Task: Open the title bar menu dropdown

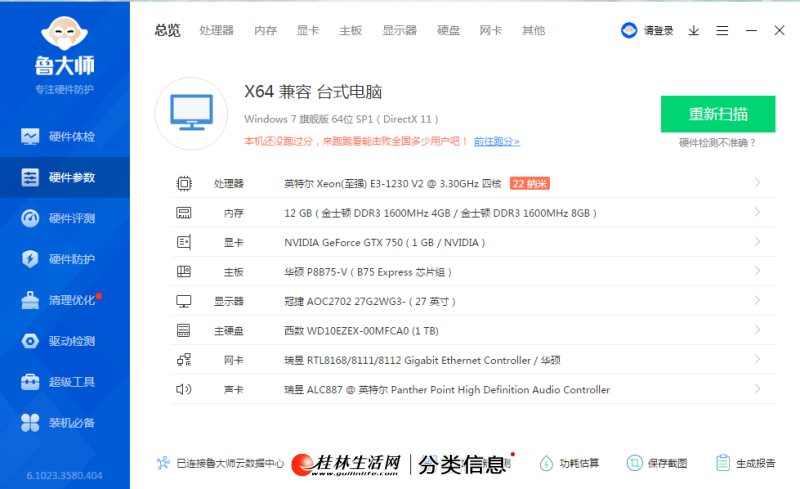Action: (723, 31)
